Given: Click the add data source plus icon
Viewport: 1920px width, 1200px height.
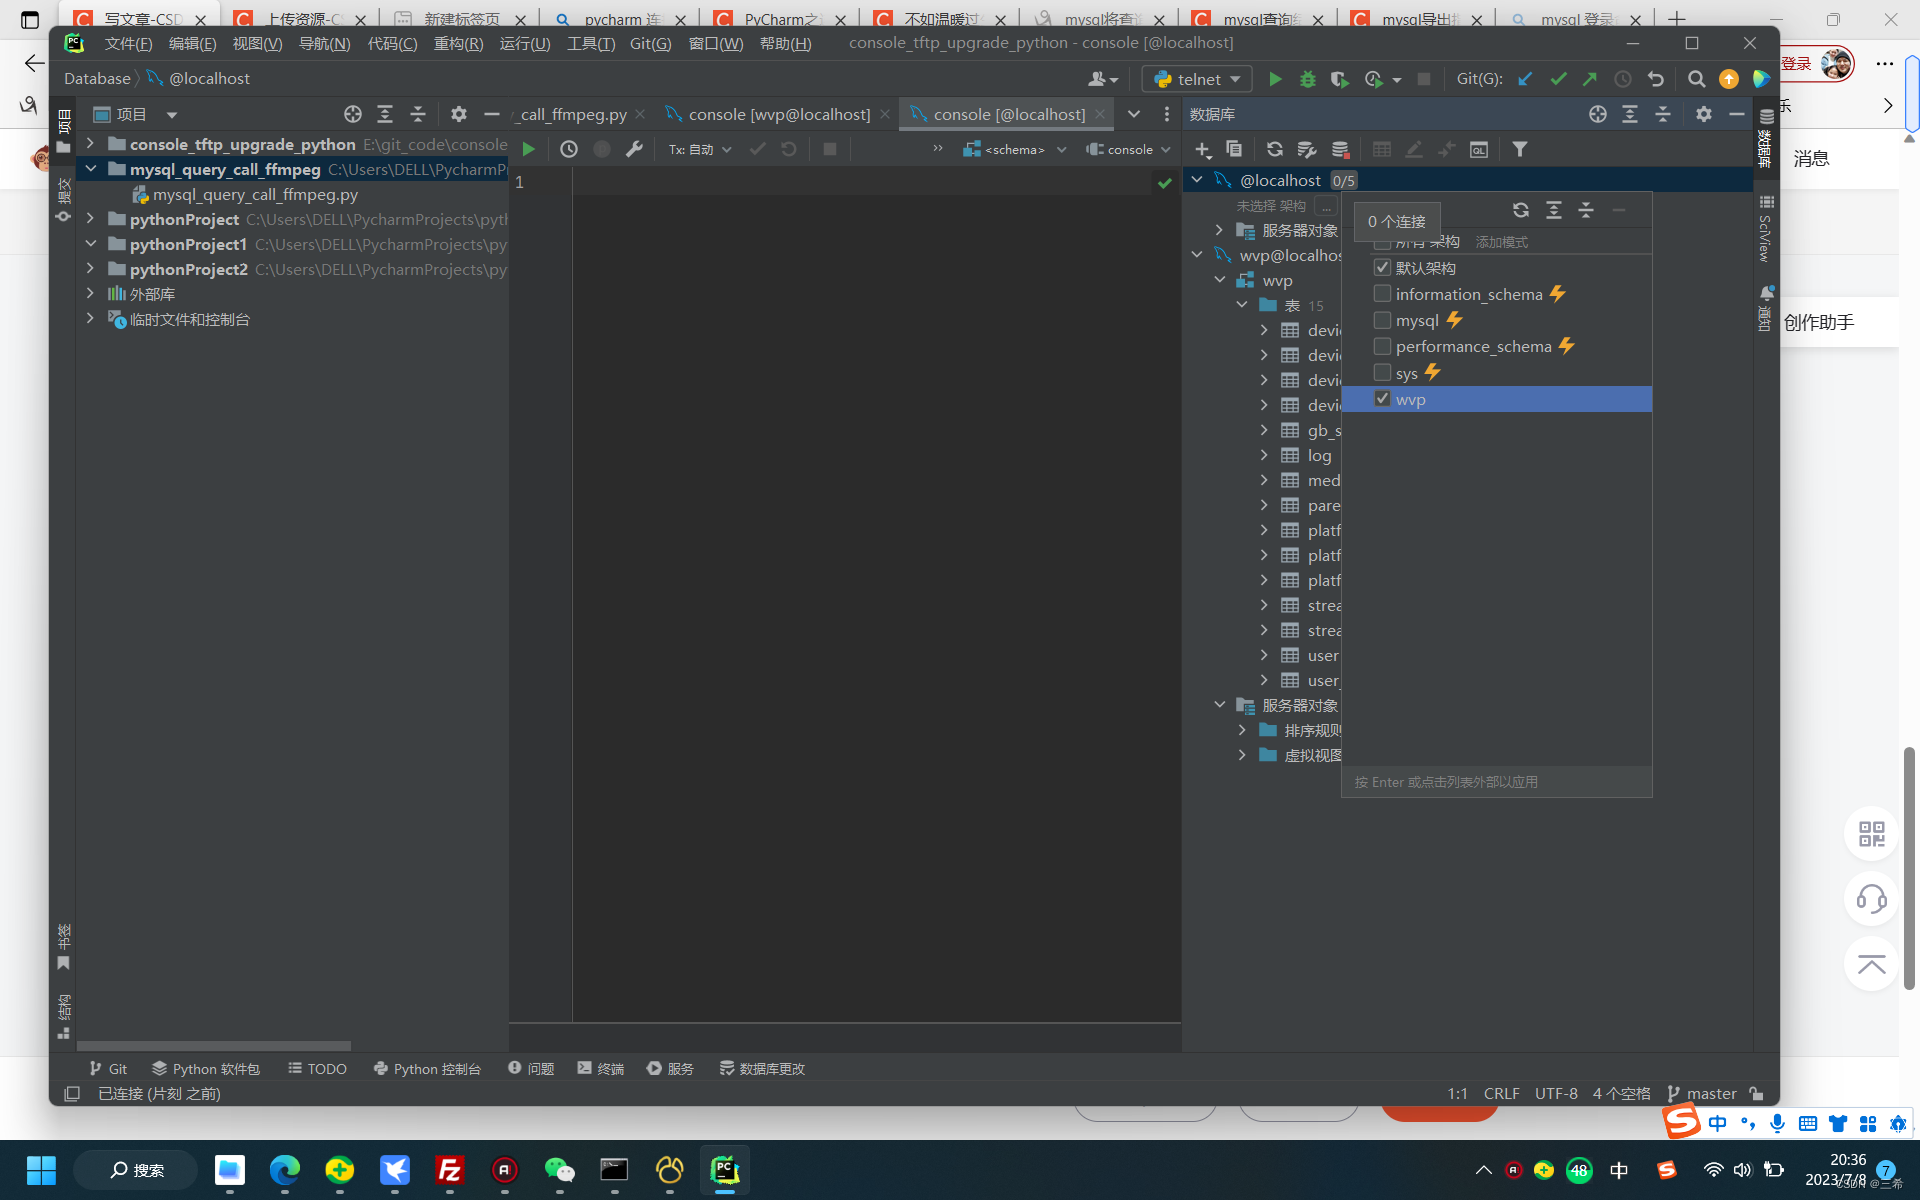Looking at the screenshot, I should click(x=1202, y=149).
